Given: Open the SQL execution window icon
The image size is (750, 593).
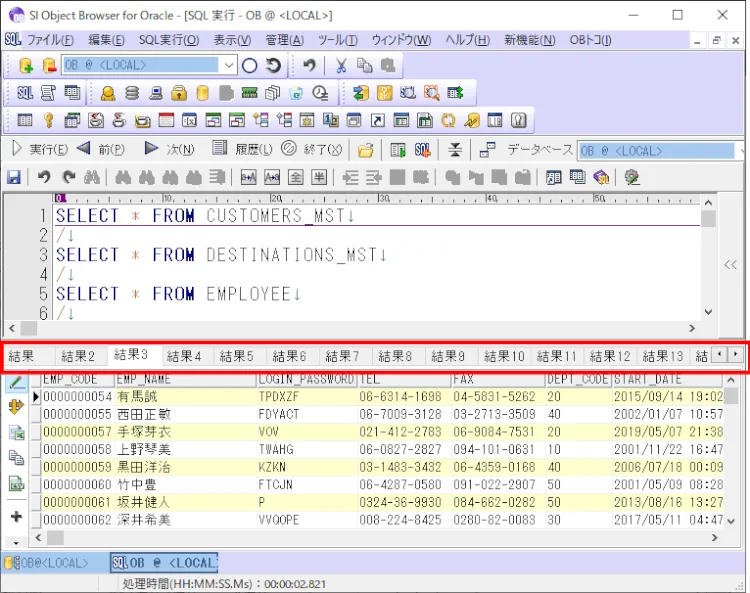Looking at the screenshot, I should tap(25, 92).
